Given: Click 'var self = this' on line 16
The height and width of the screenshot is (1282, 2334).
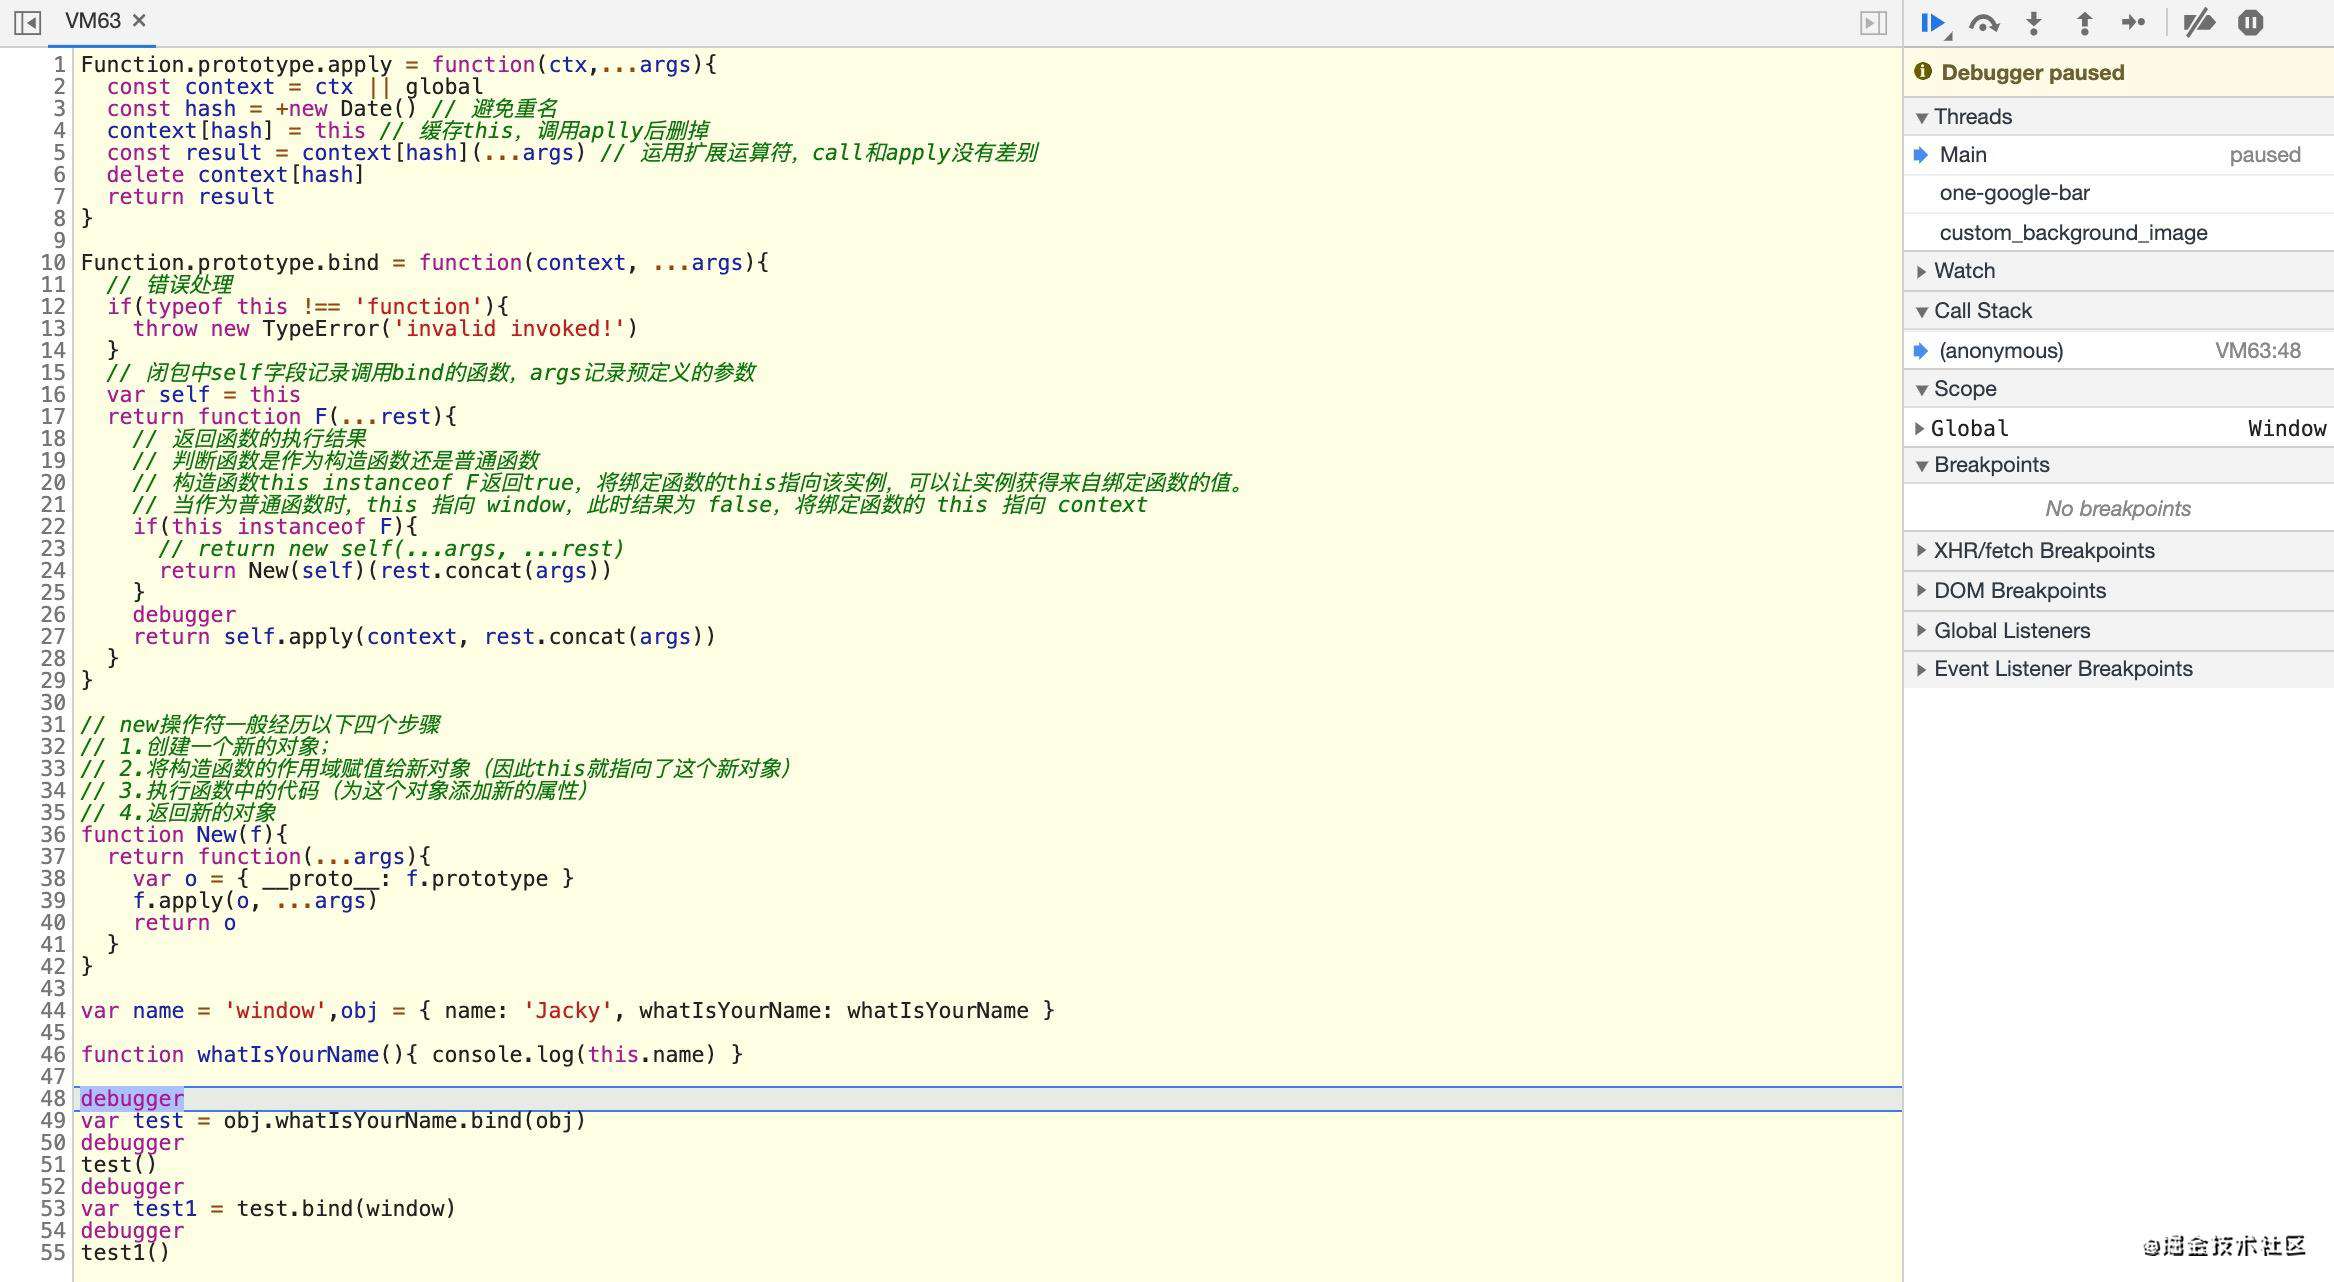Looking at the screenshot, I should click(x=203, y=394).
